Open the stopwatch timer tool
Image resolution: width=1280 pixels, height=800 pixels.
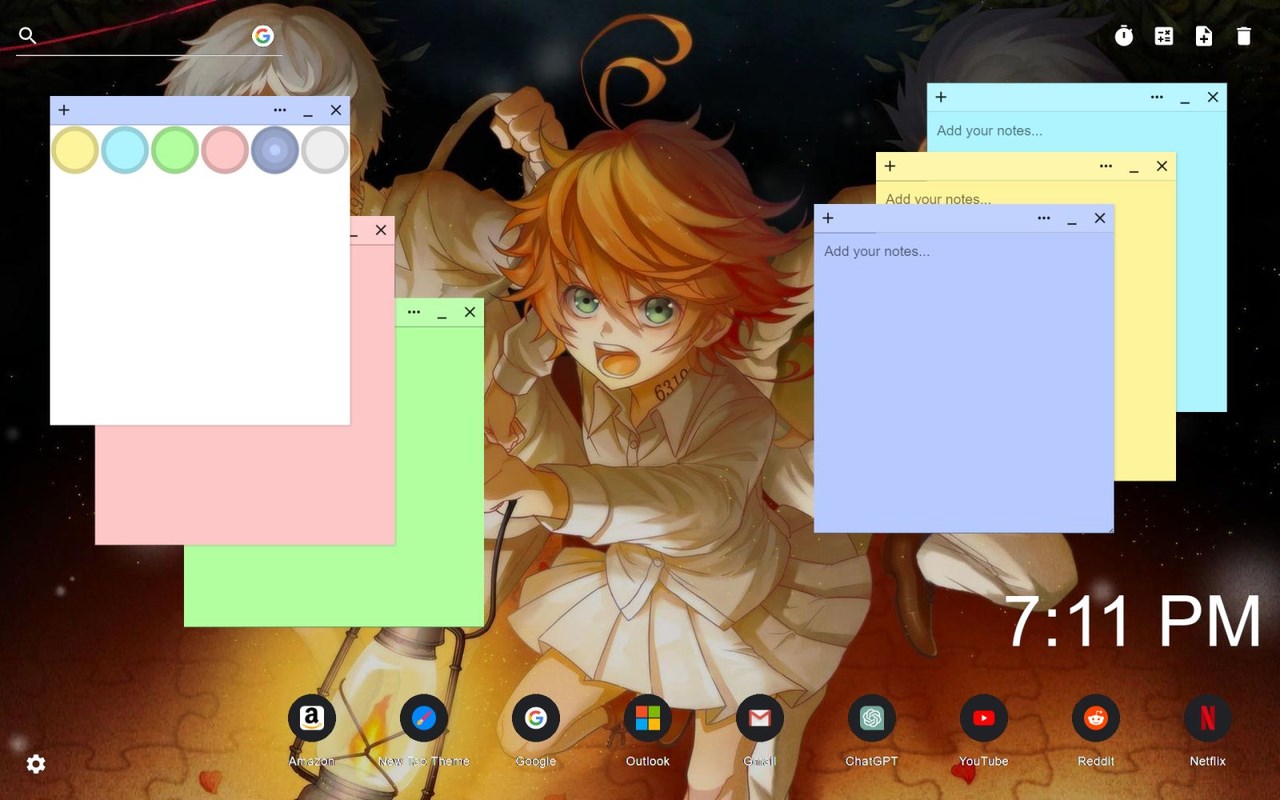coord(1124,36)
